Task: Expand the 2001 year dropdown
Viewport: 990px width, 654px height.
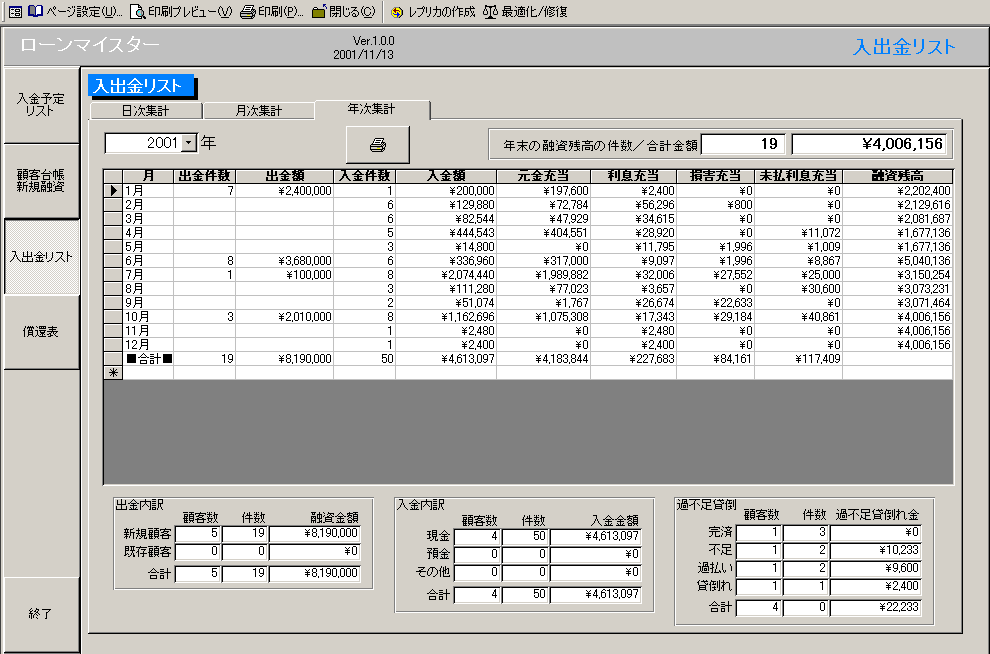Action: pyautogui.click(x=189, y=144)
